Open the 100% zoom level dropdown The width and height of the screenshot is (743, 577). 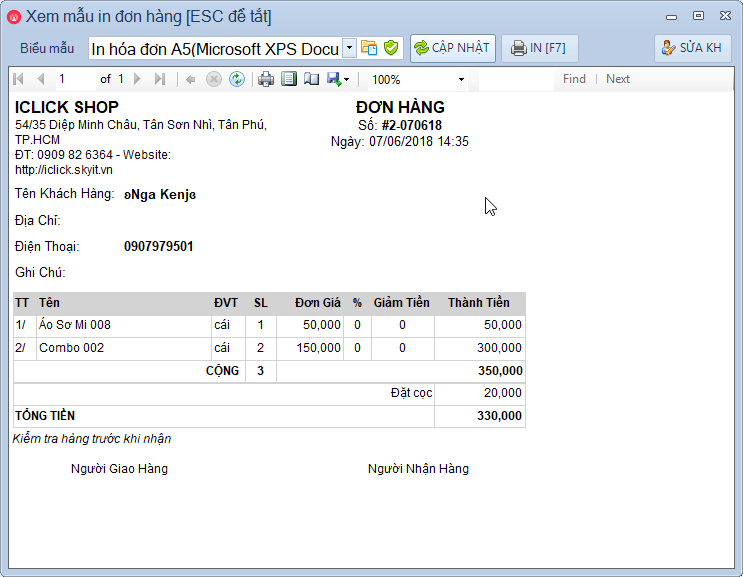pos(461,80)
